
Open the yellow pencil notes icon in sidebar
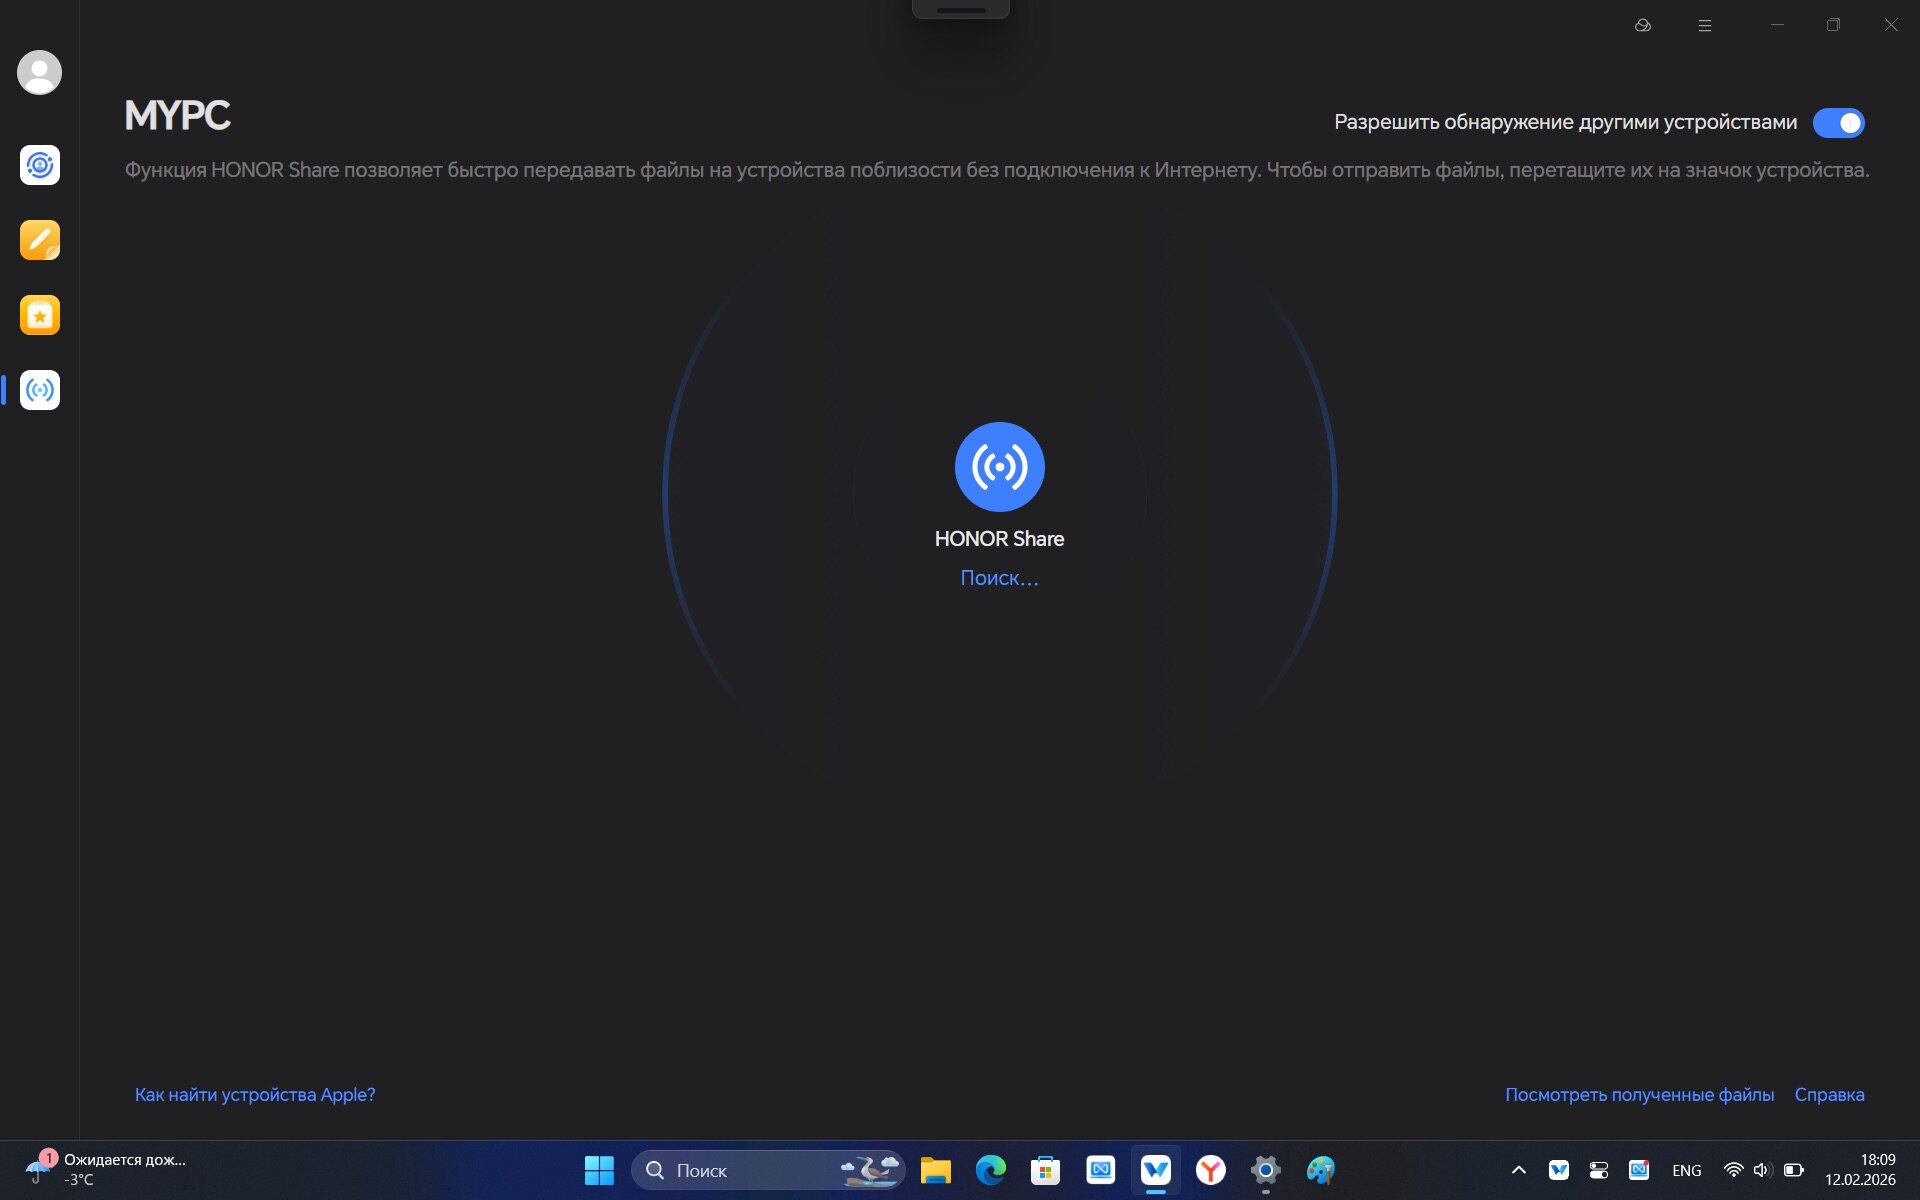(40, 240)
